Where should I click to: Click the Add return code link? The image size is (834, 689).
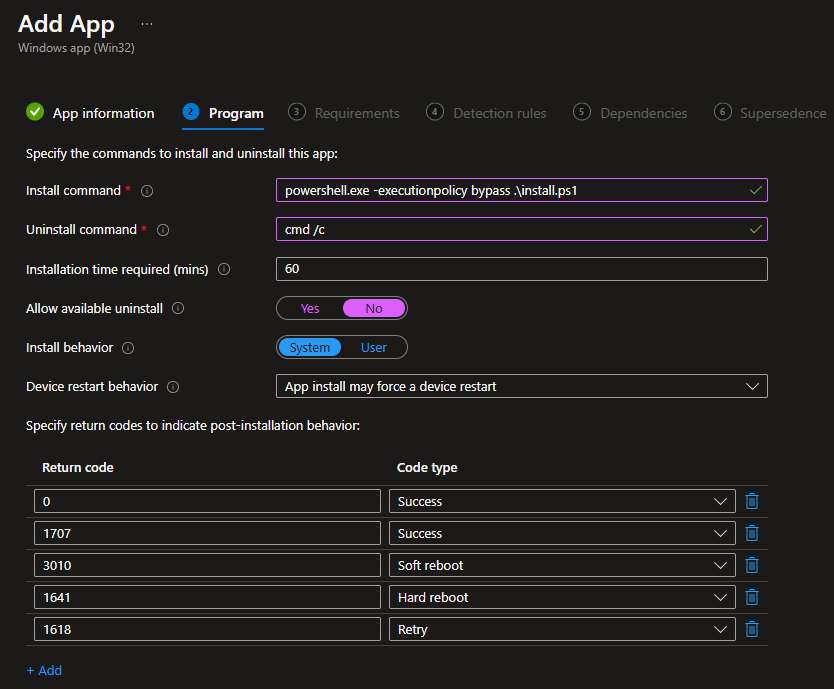click(x=44, y=670)
